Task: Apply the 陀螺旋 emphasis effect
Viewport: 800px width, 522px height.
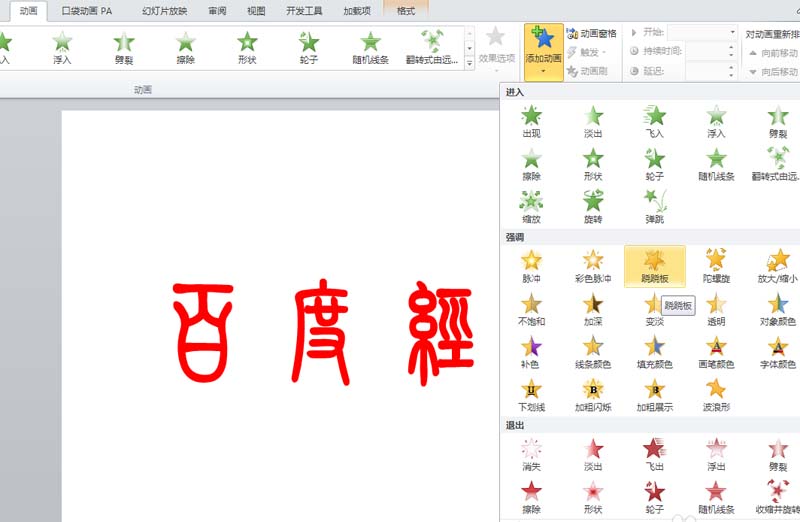Action: pos(716,267)
